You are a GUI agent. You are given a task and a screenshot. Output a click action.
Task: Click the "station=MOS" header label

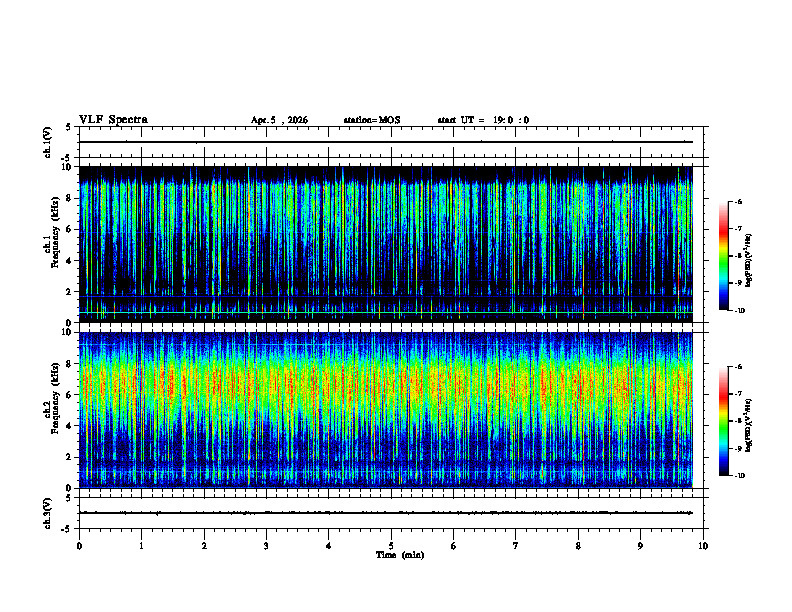coord(372,120)
